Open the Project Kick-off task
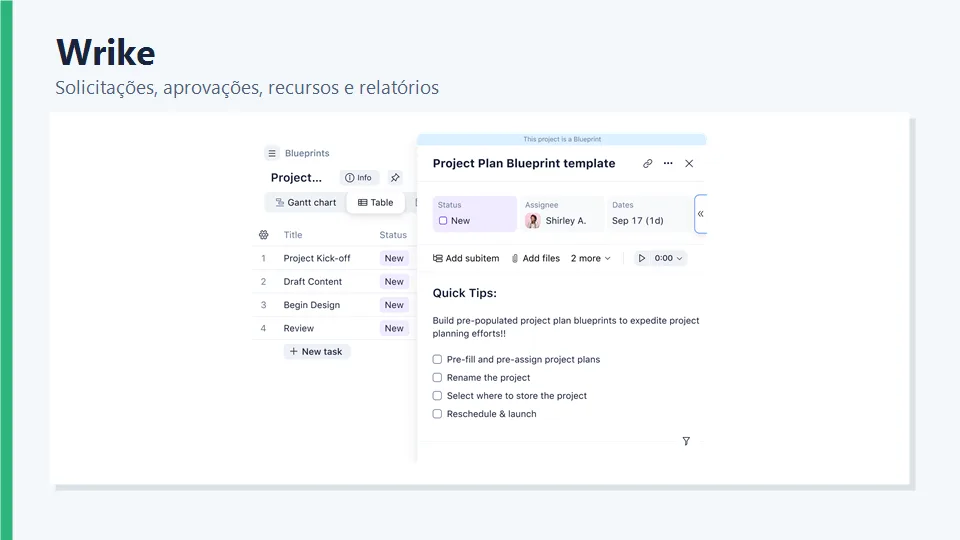Image resolution: width=960 pixels, height=540 pixels. click(x=317, y=258)
